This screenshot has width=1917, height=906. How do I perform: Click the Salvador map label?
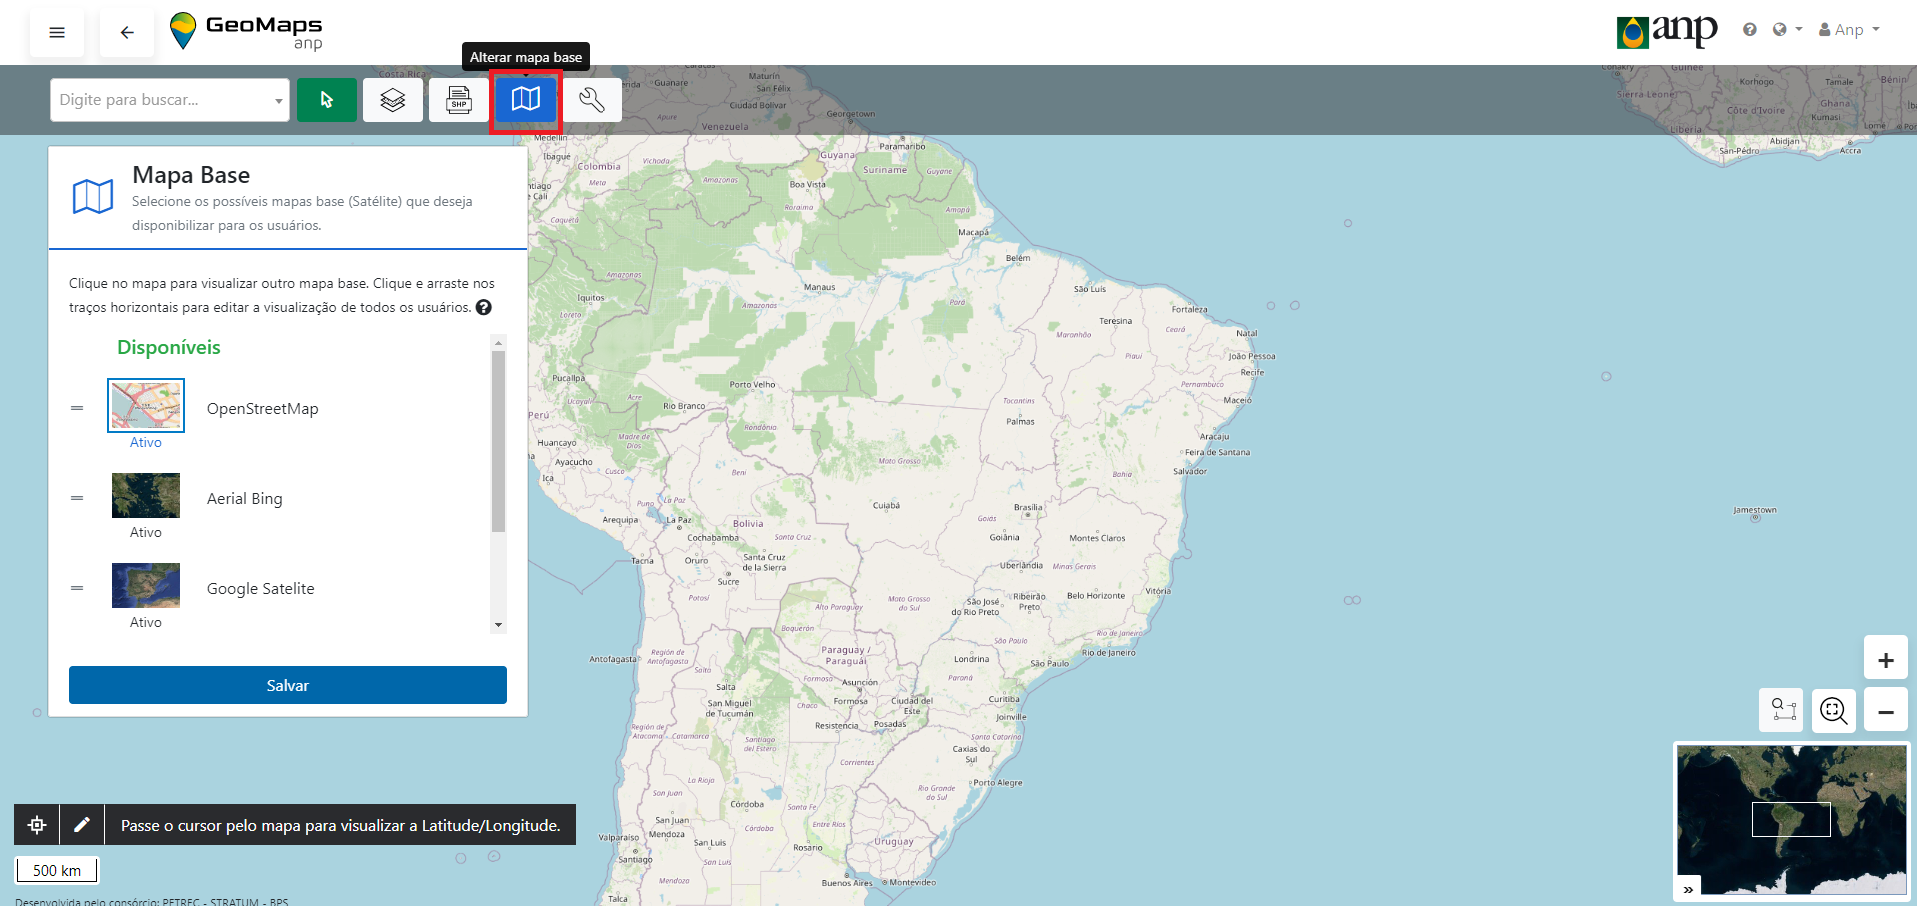(x=1190, y=471)
